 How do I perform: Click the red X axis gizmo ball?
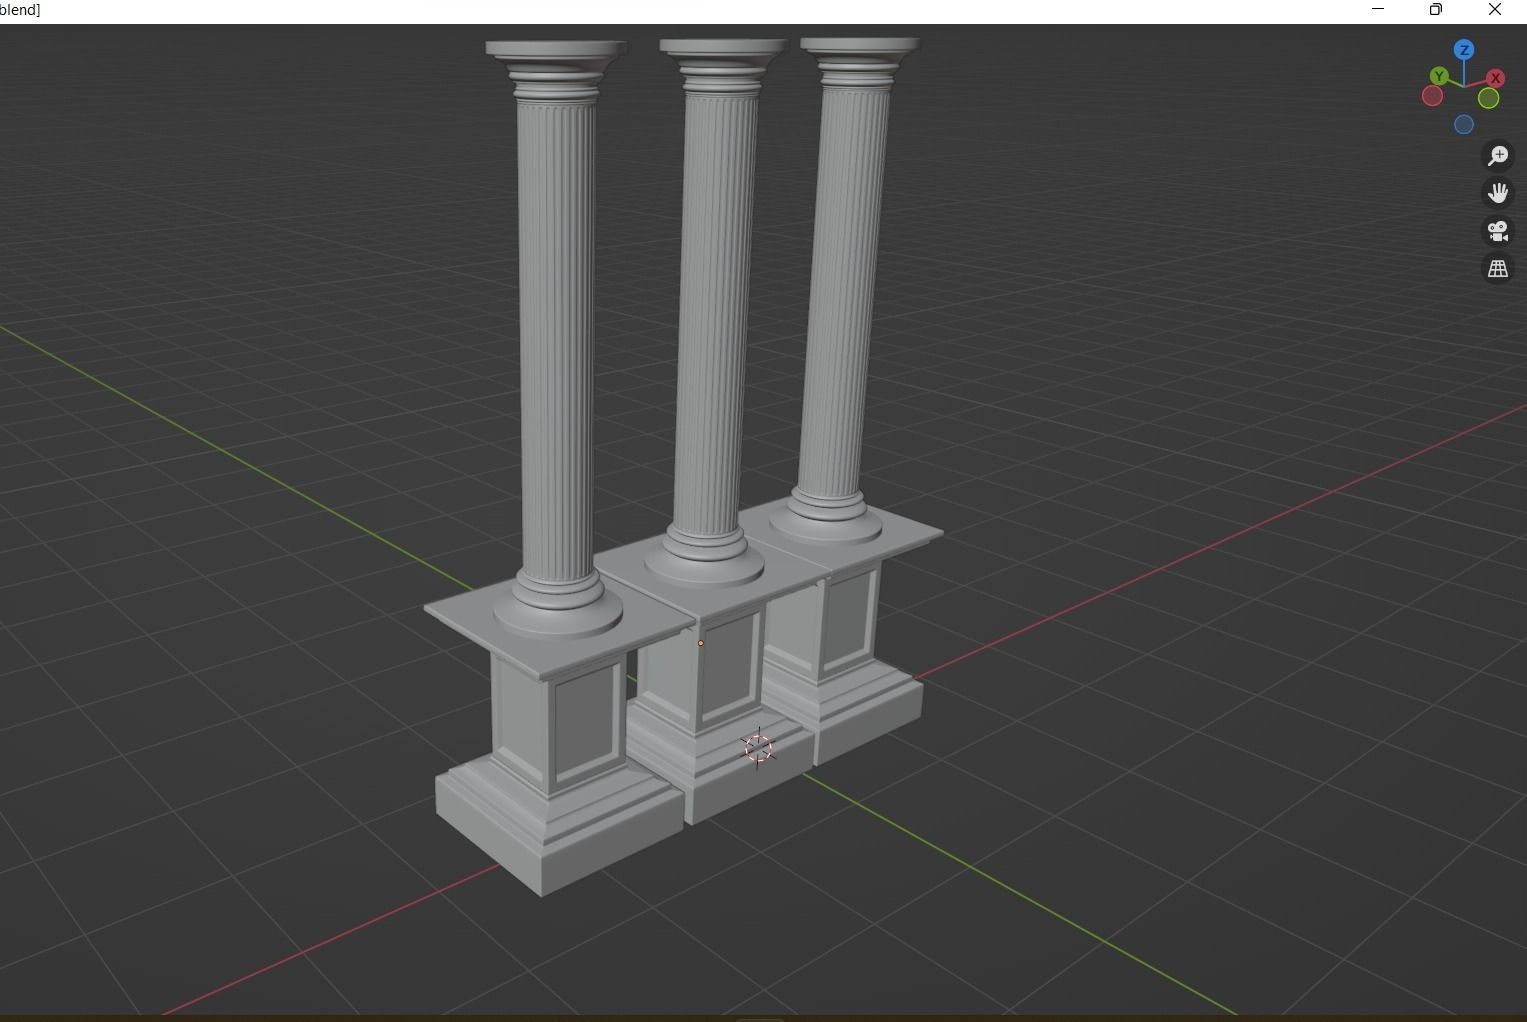[x=1496, y=78]
